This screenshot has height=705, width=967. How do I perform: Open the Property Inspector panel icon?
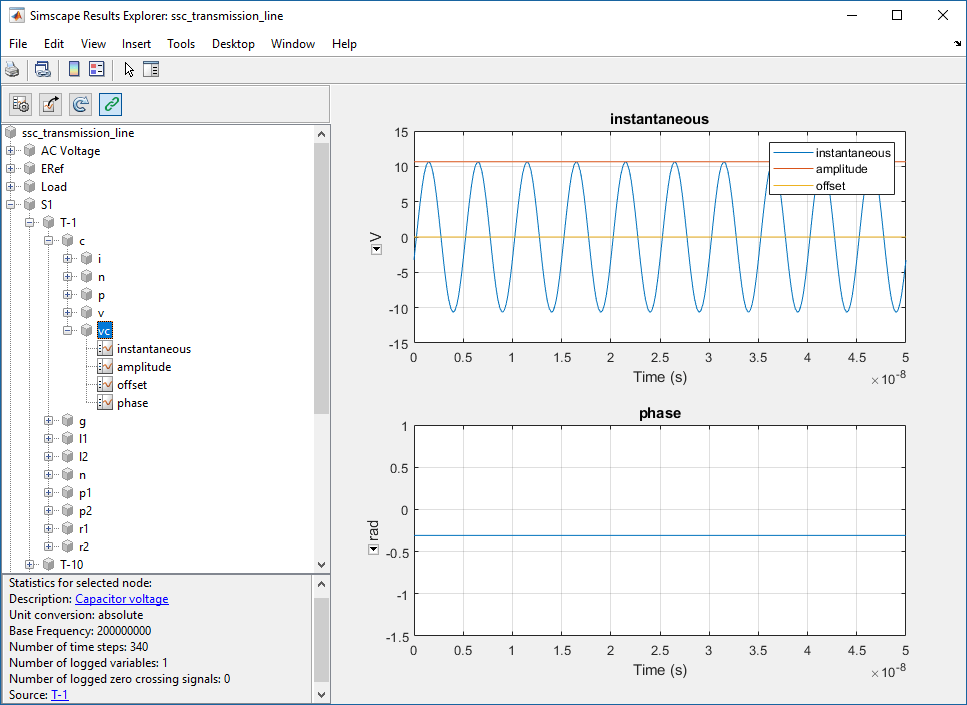[151, 69]
